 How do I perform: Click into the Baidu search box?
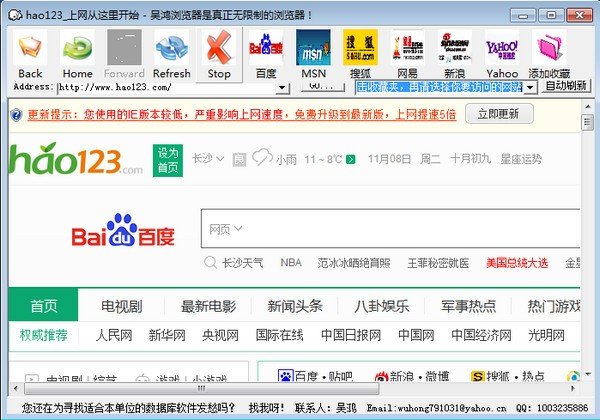(391, 229)
